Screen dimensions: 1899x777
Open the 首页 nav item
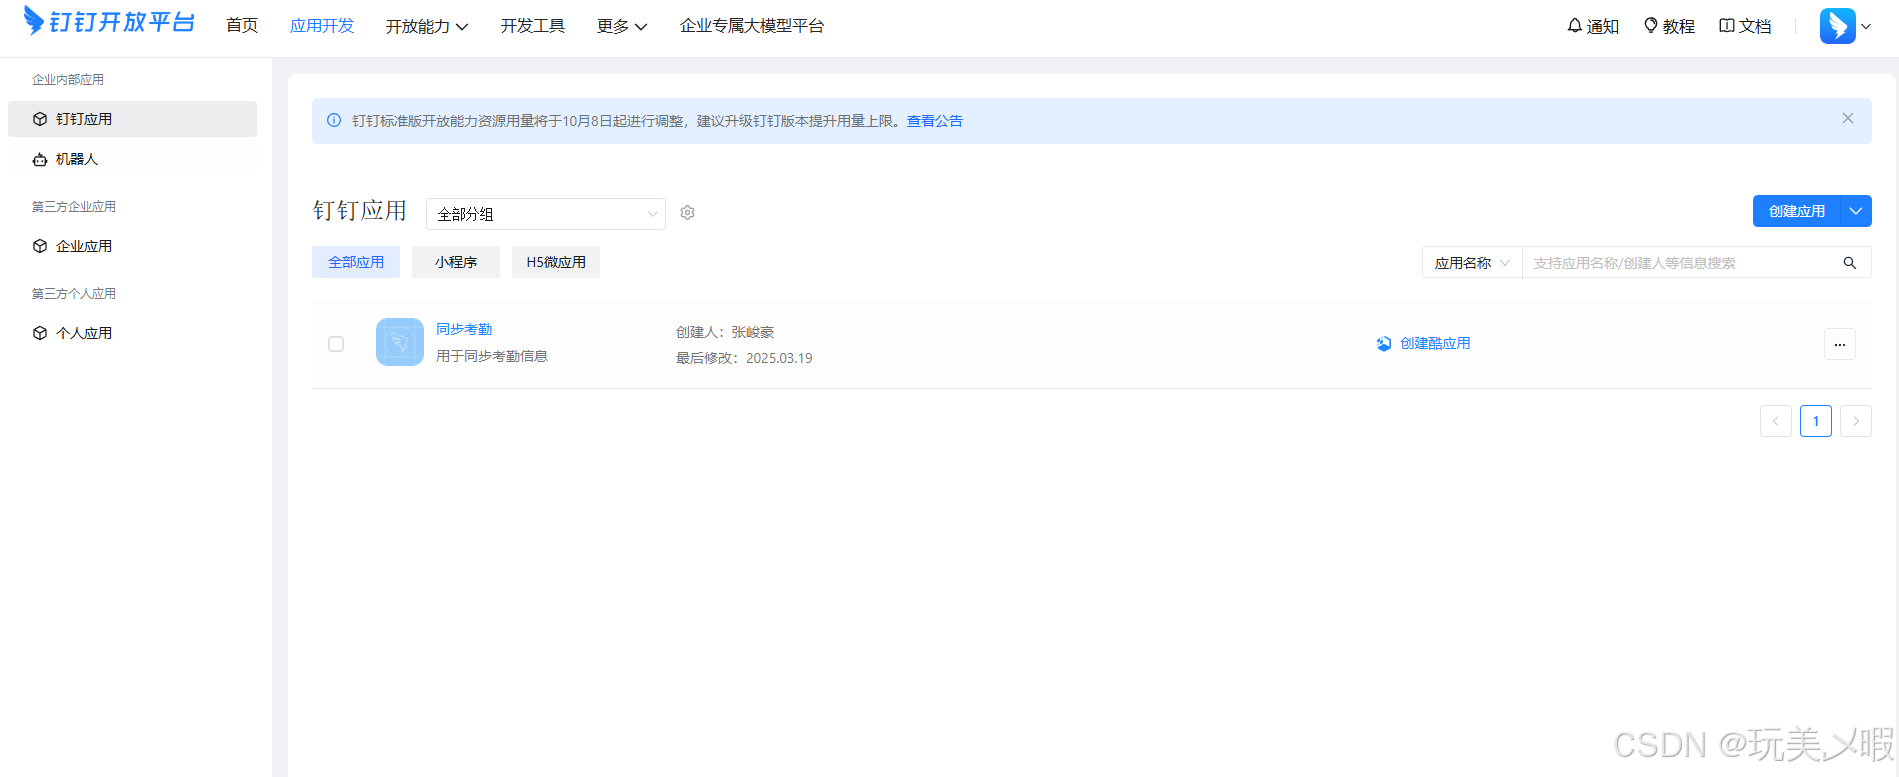point(242,25)
